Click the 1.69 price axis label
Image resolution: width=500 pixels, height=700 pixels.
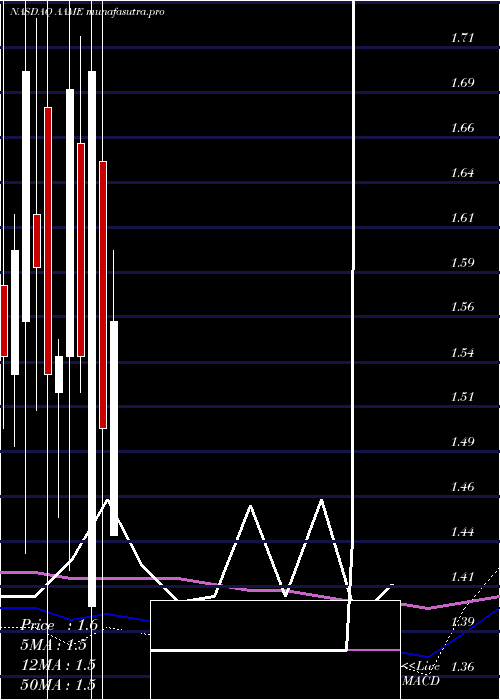pos(462,83)
